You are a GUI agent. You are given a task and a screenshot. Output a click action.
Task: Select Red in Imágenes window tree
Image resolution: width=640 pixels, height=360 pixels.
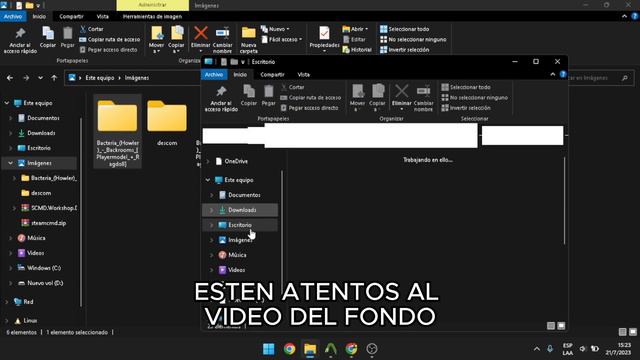pos(28,302)
